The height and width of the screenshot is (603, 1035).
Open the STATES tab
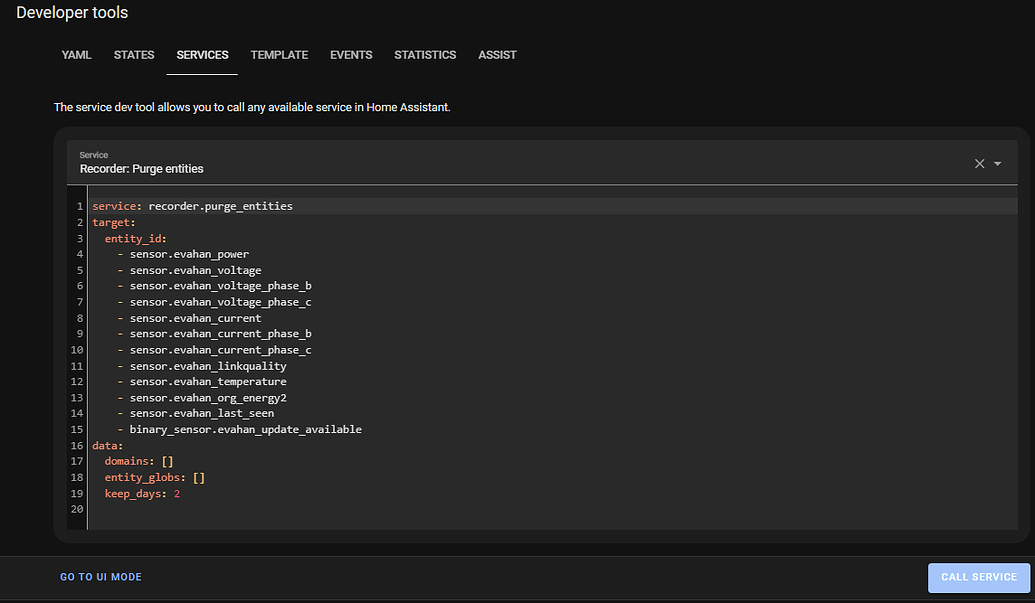tap(134, 55)
